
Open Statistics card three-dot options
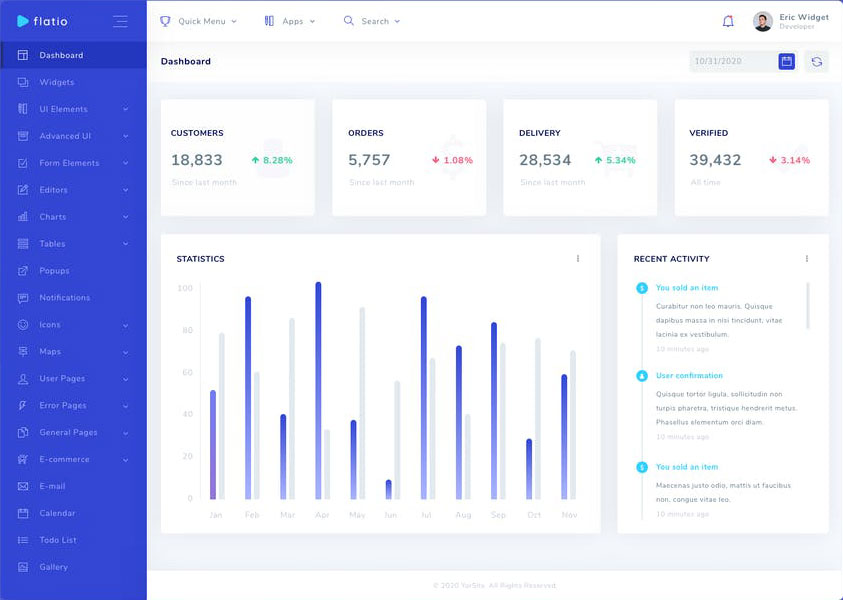click(x=578, y=259)
